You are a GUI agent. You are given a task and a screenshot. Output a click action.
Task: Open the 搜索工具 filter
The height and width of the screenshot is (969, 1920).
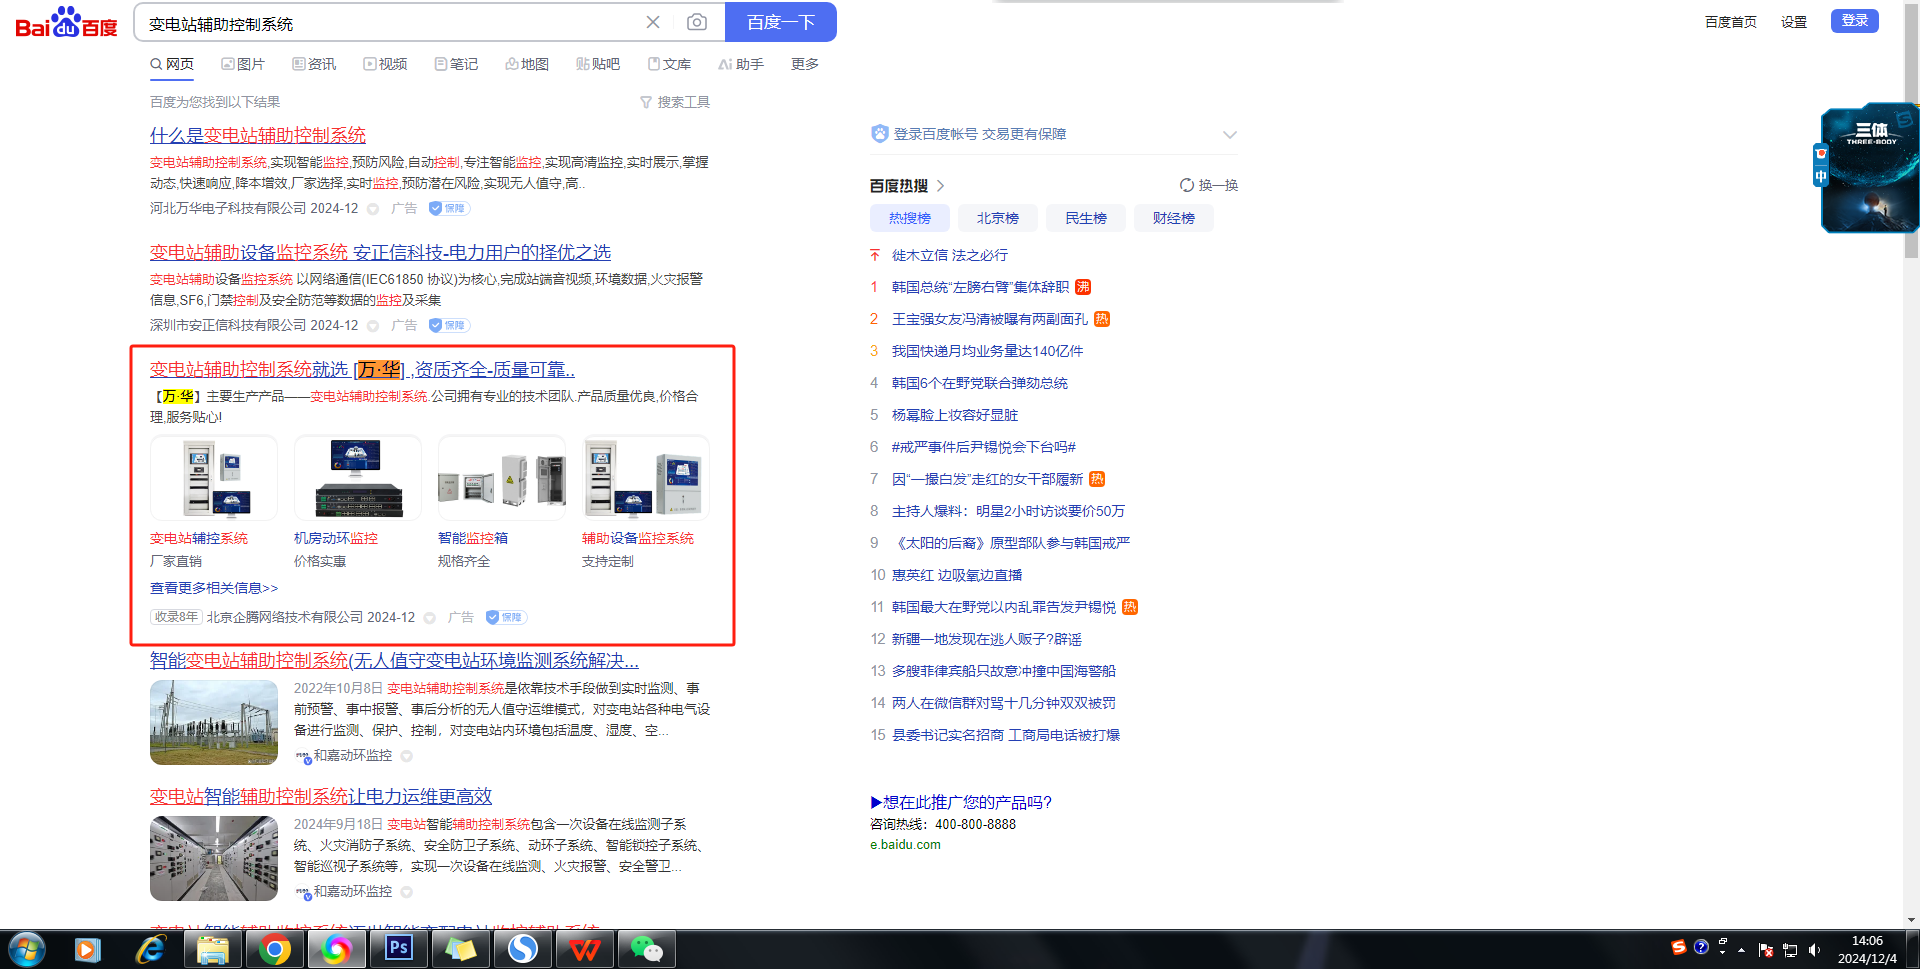click(x=675, y=102)
